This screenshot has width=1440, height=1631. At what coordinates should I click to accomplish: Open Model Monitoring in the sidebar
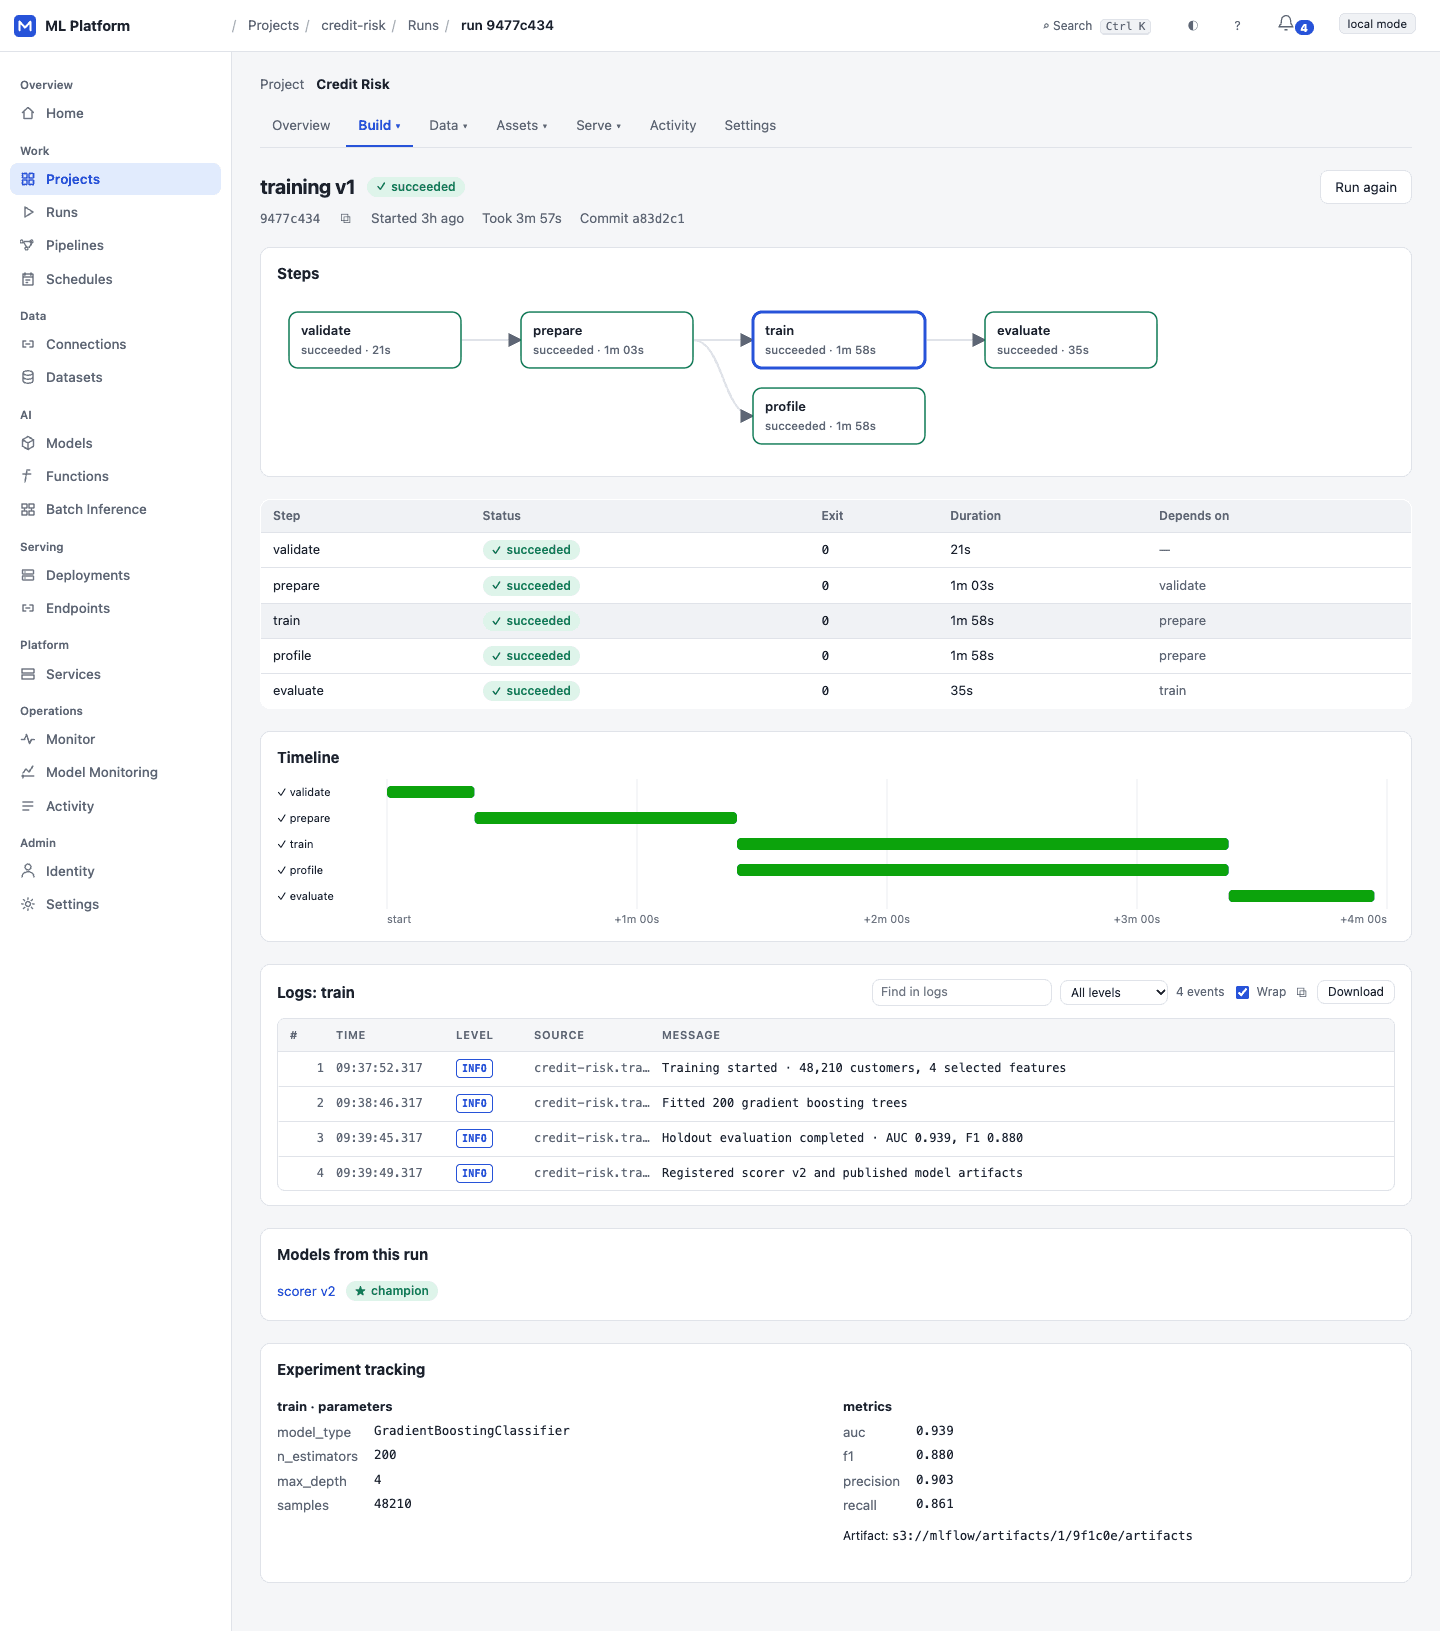point(115,772)
